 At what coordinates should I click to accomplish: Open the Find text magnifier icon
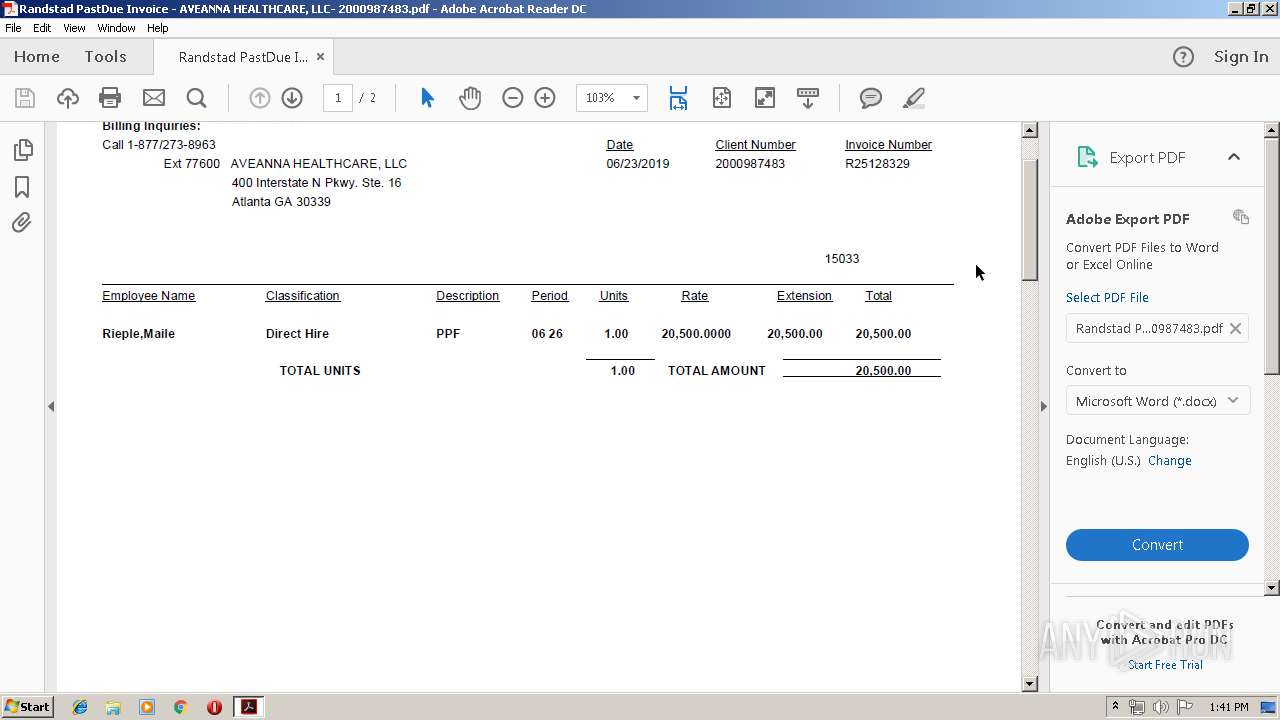196,98
